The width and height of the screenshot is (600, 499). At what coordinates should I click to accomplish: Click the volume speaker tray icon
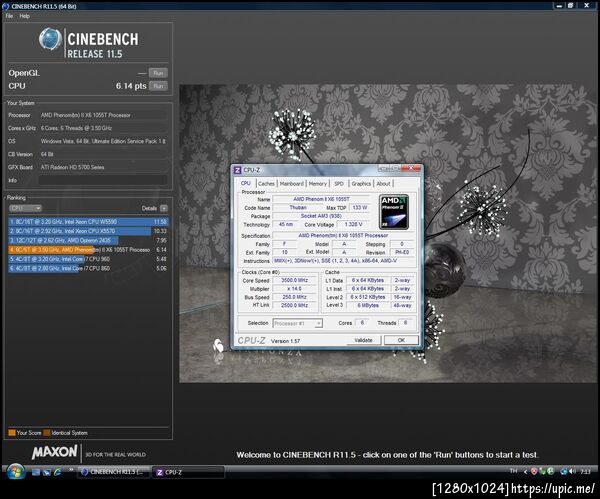coord(572,472)
